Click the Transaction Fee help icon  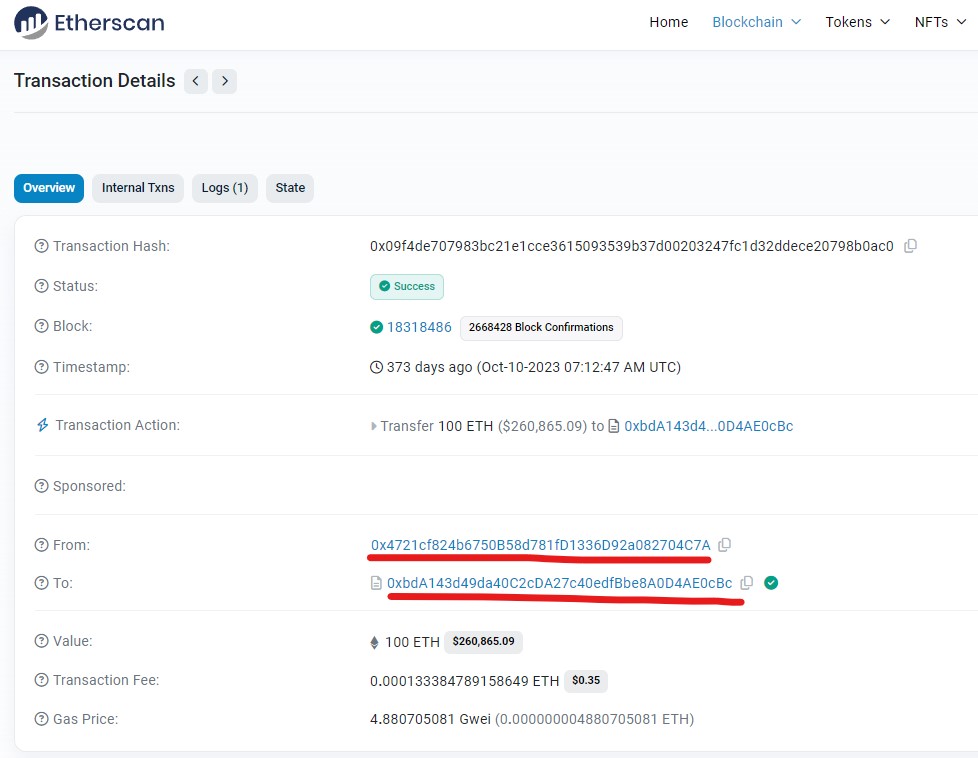click(x=41, y=679)
